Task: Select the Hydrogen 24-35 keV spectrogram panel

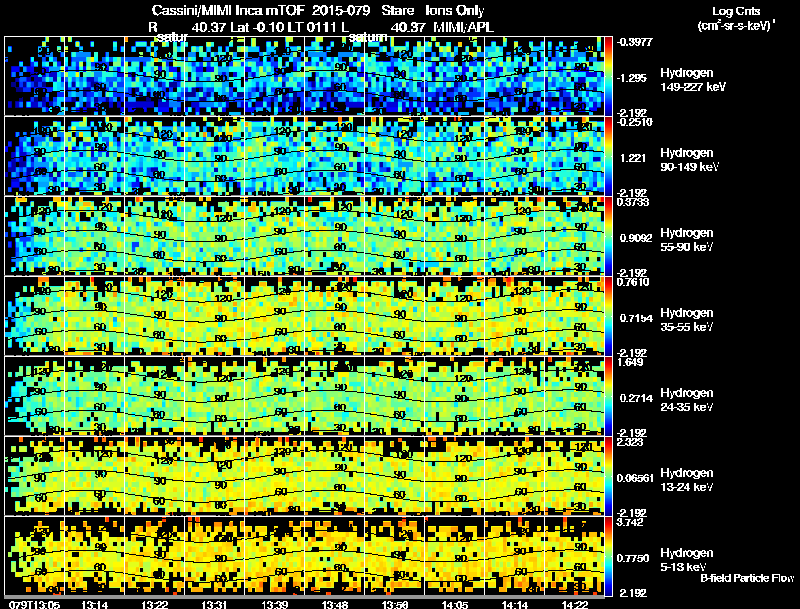Action: 305,396
